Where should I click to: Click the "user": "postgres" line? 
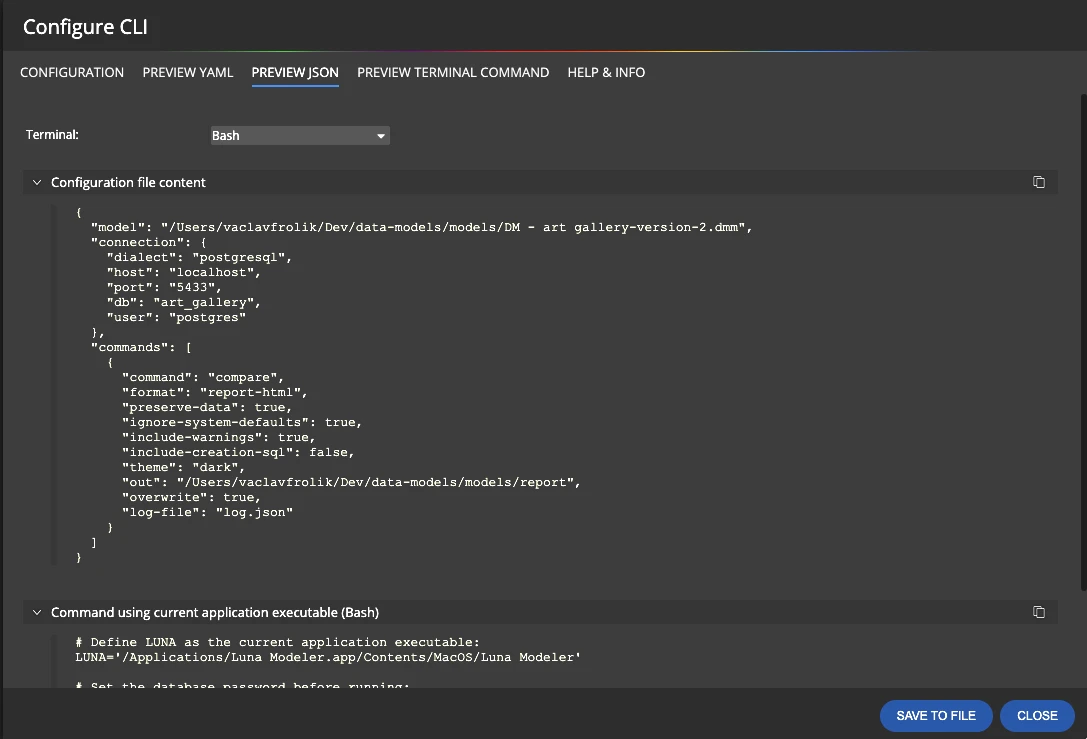point(176,318)
